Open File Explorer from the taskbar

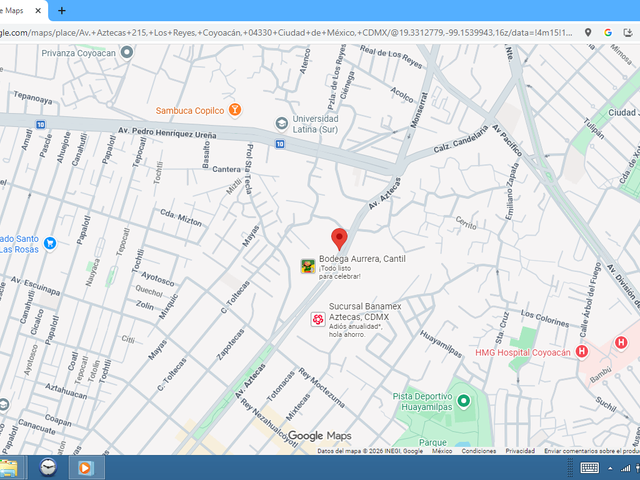(x=9, y=468)
